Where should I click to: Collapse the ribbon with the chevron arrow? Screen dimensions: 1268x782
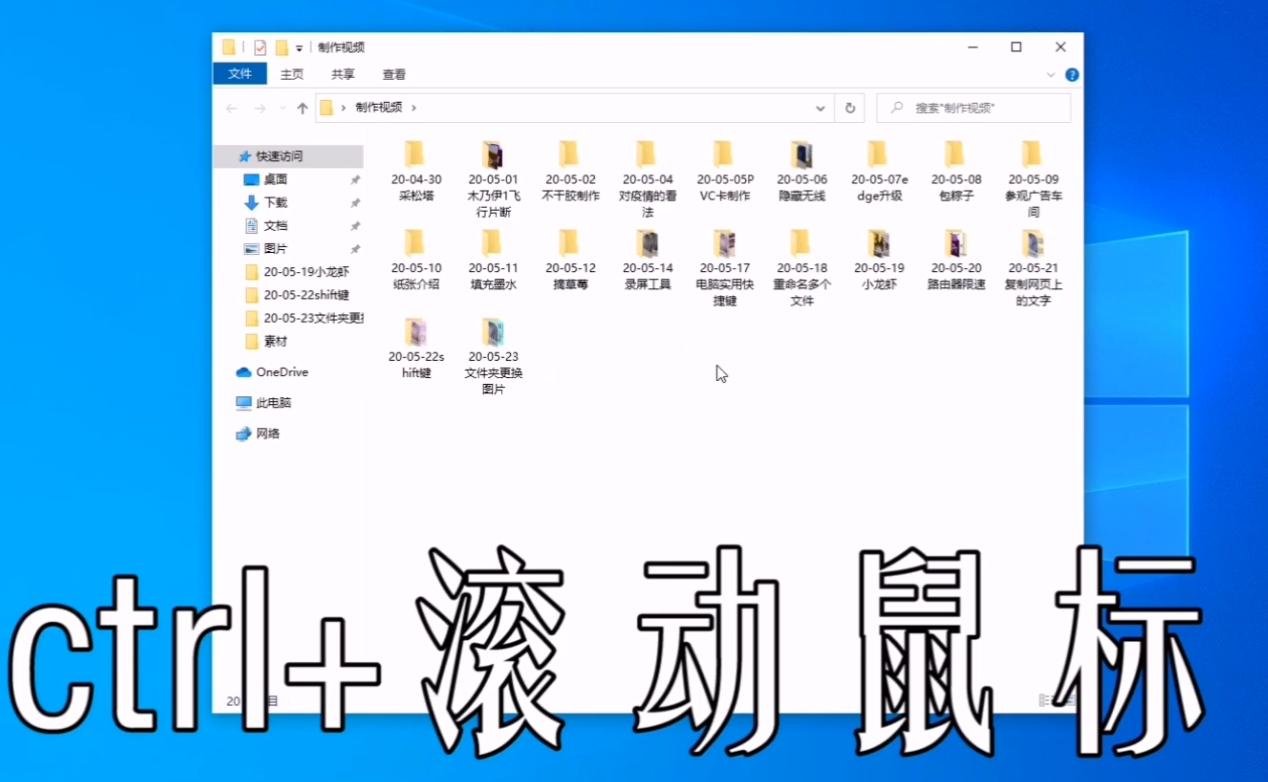tap(1050, 74)
